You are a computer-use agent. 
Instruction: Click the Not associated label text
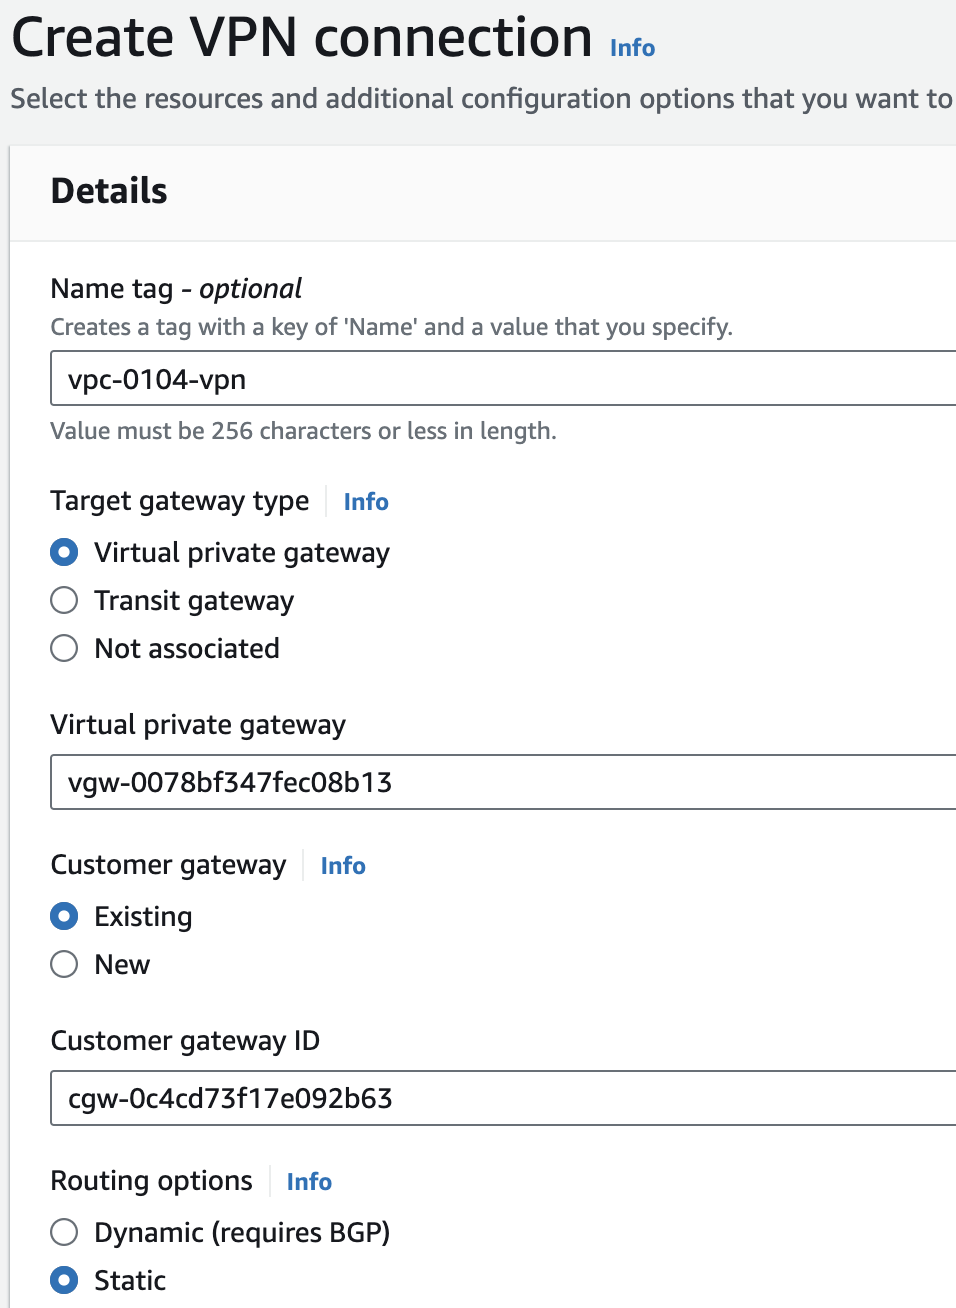[x=187, y=649]
